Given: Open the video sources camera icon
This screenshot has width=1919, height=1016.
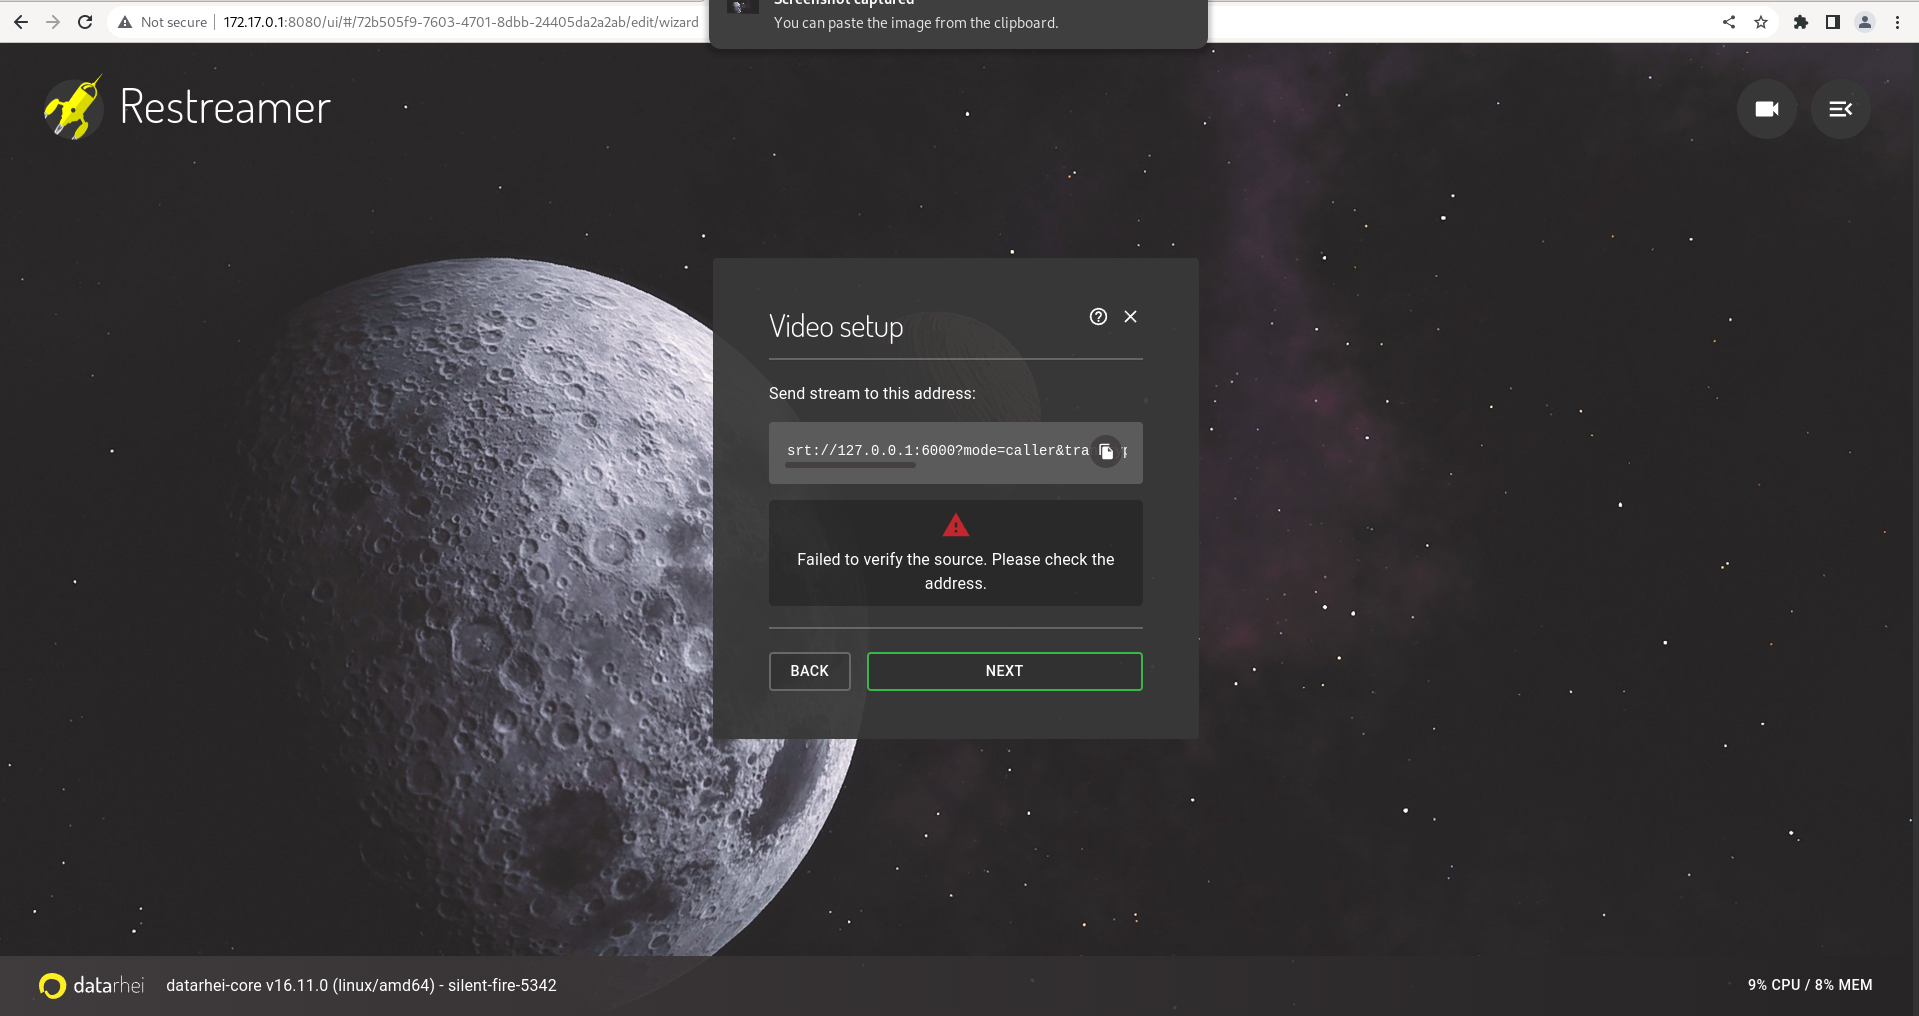Looking at the screenshot, I should tap(1766, 109).
